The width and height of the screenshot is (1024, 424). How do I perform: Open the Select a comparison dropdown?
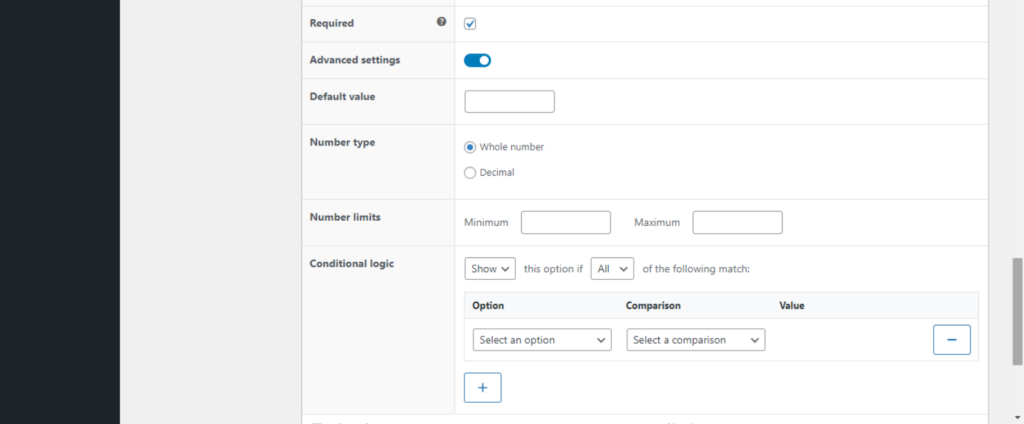pyautogui.click(x=695, y=340)
